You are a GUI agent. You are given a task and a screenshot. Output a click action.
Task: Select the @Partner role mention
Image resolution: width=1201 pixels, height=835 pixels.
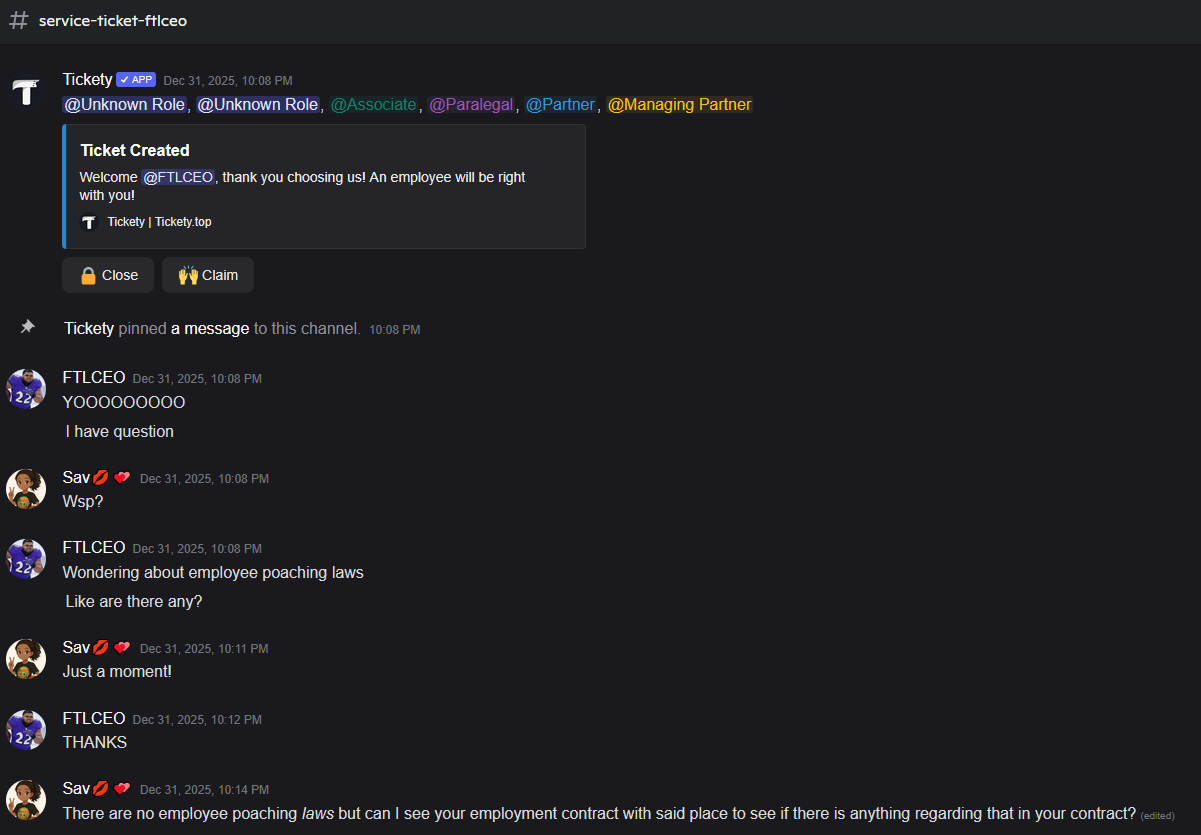click(x=560, y=105)
